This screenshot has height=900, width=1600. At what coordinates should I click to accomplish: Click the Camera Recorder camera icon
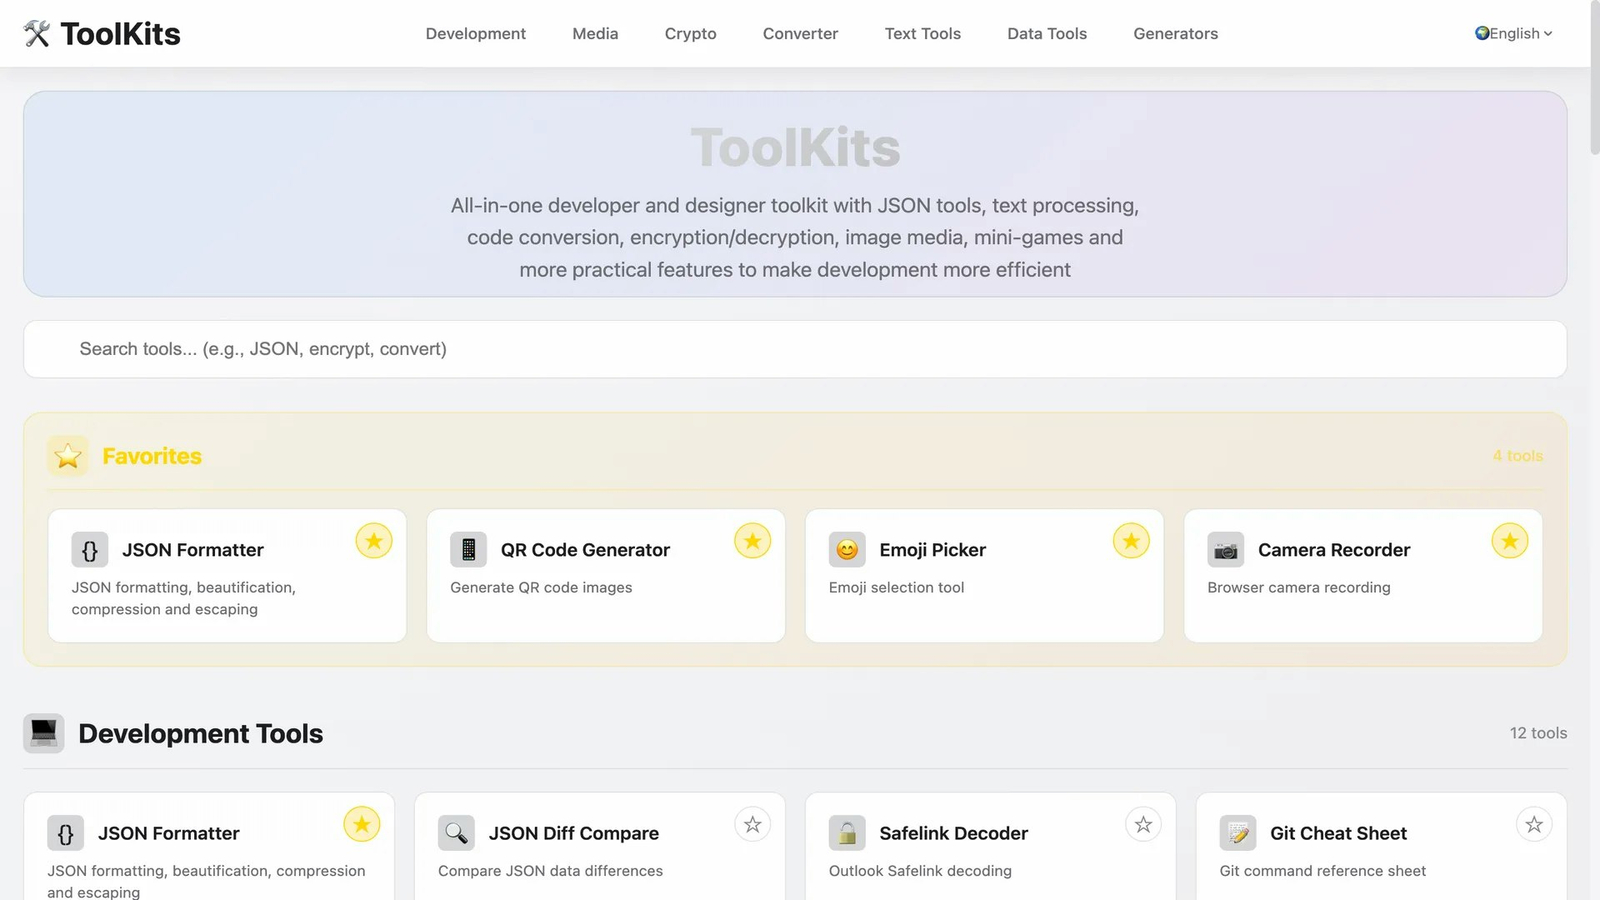coord(1225,550)
